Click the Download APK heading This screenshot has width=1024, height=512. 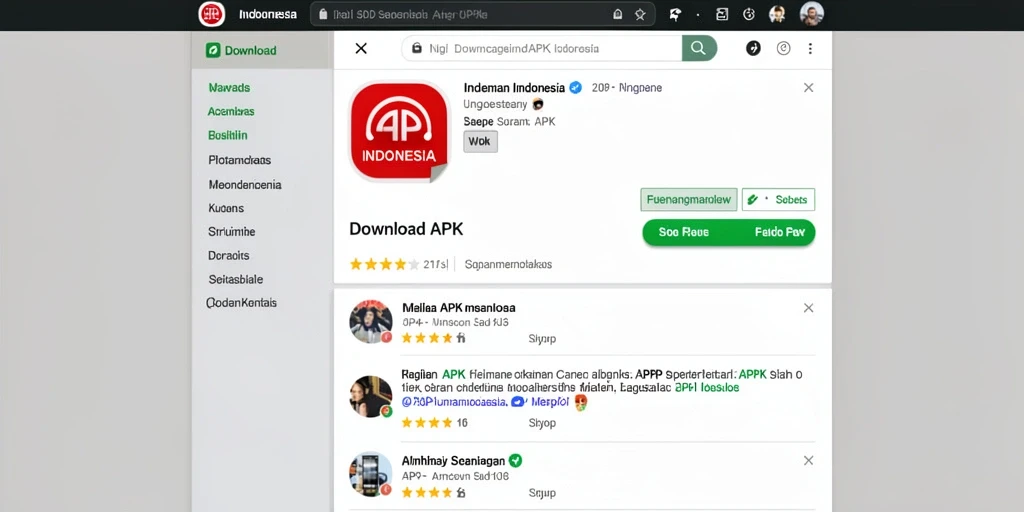406,229
